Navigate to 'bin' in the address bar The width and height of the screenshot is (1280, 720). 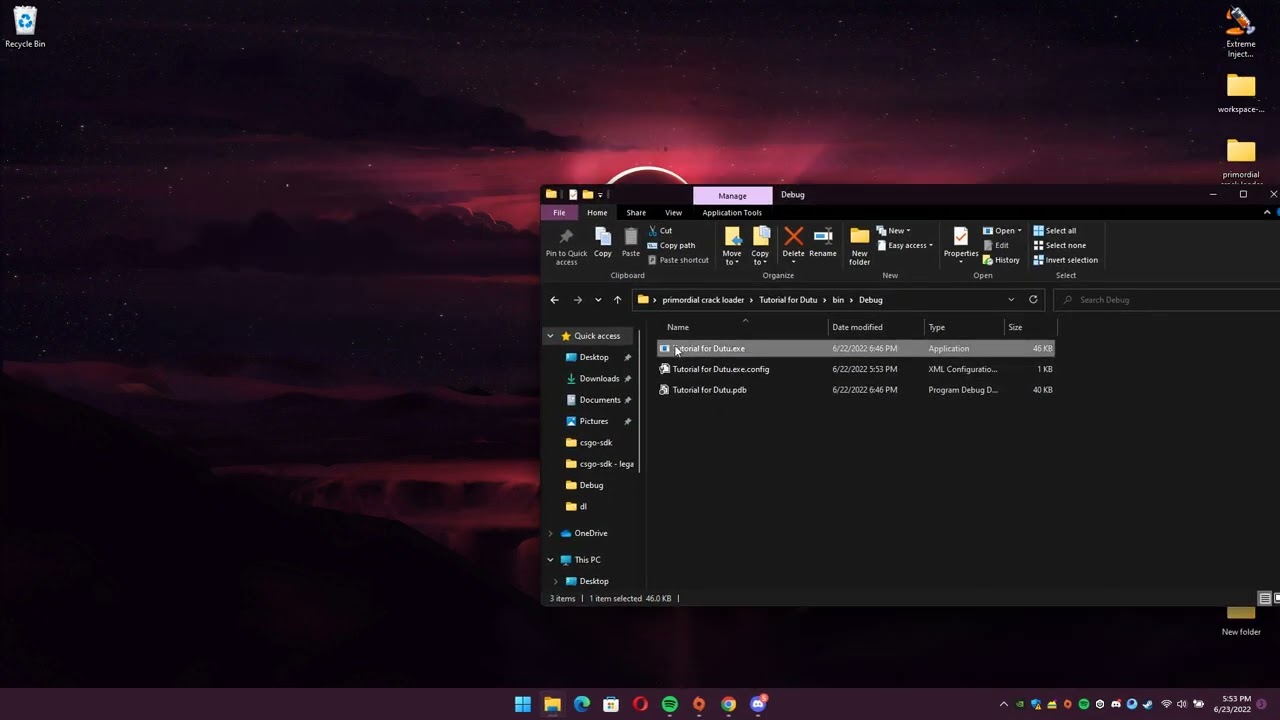coord(838,300)
